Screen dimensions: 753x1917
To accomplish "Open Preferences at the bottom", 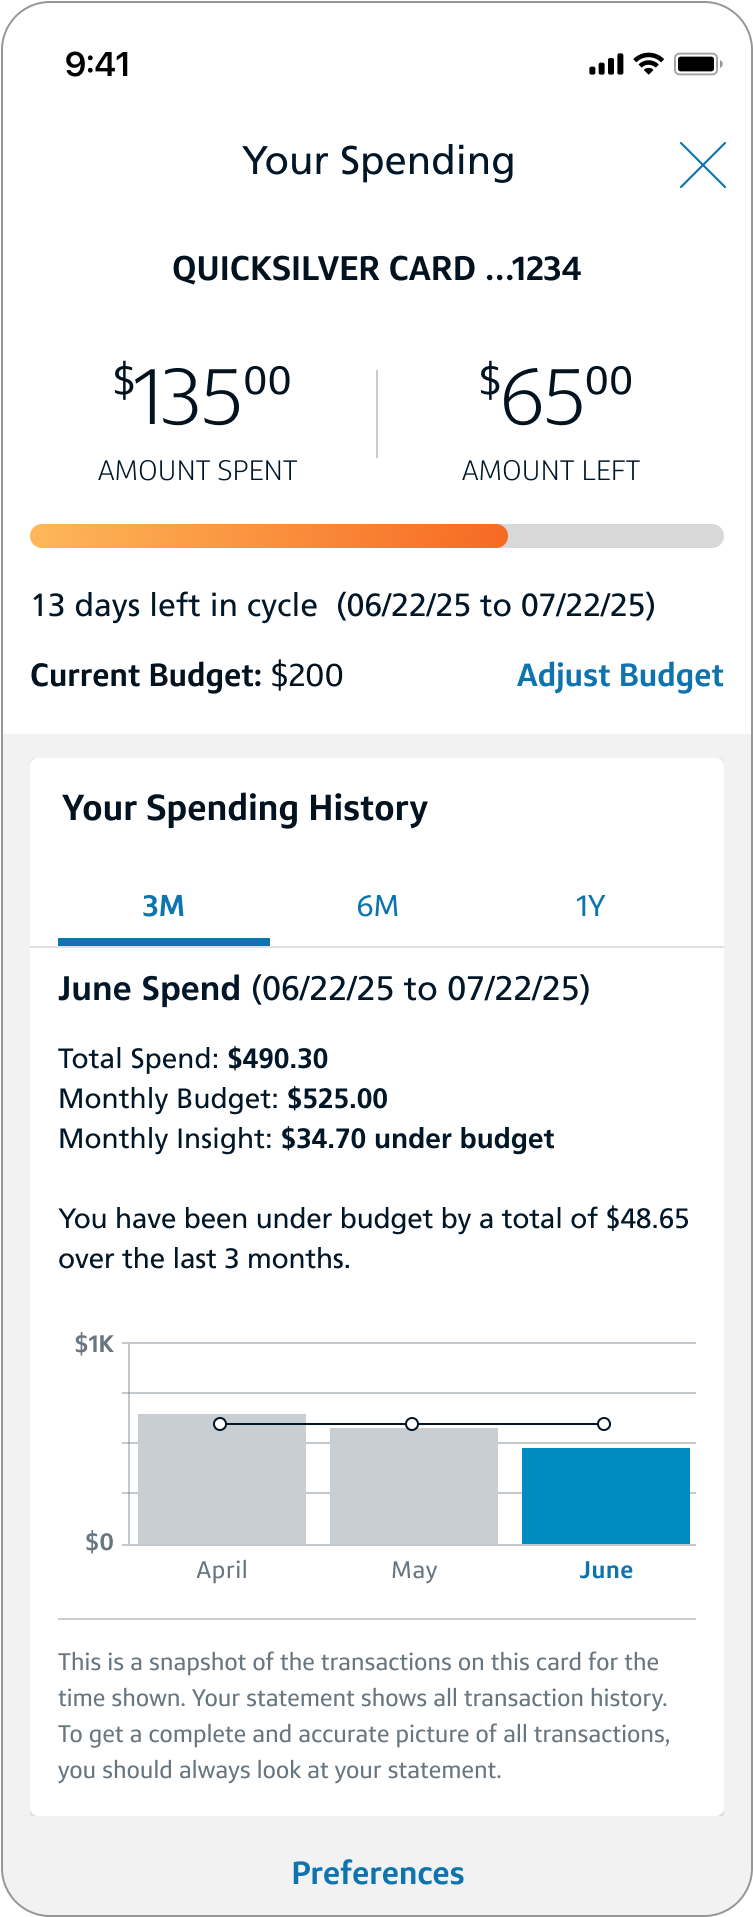I will 377,1873.
